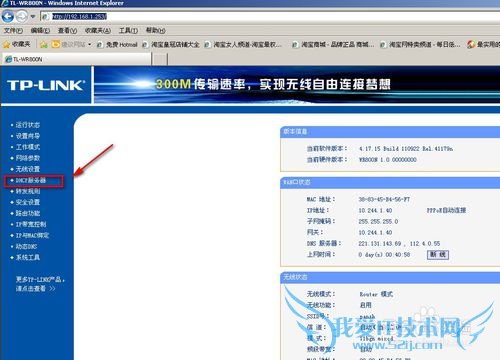500x360 pixels.
Task: Open 网络参数 in the sidebar
Action: click(x=28, y=158)
